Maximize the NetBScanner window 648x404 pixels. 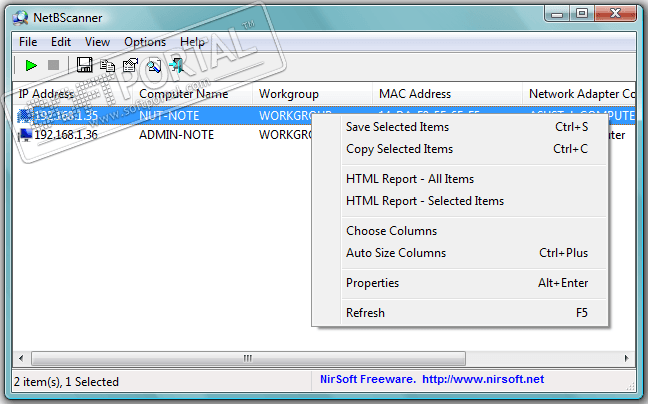click(x=582, y=14)
